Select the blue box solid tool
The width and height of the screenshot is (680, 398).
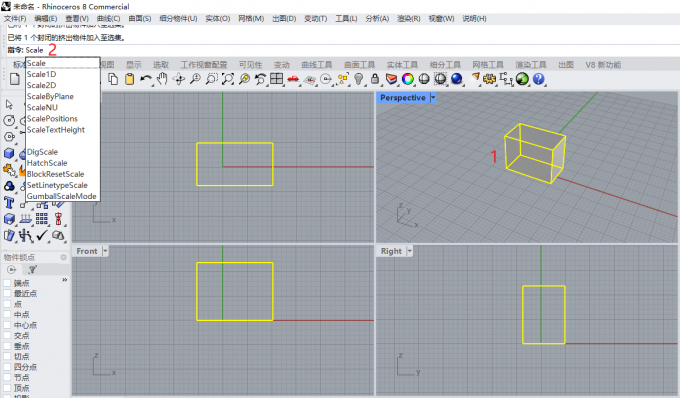pyautogui.click(x=9, y=153)
